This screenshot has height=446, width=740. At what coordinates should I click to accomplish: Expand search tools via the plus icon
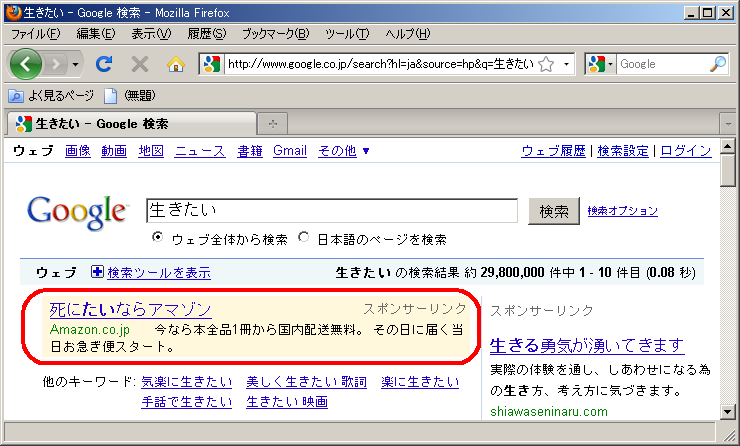tap(97, 272)
